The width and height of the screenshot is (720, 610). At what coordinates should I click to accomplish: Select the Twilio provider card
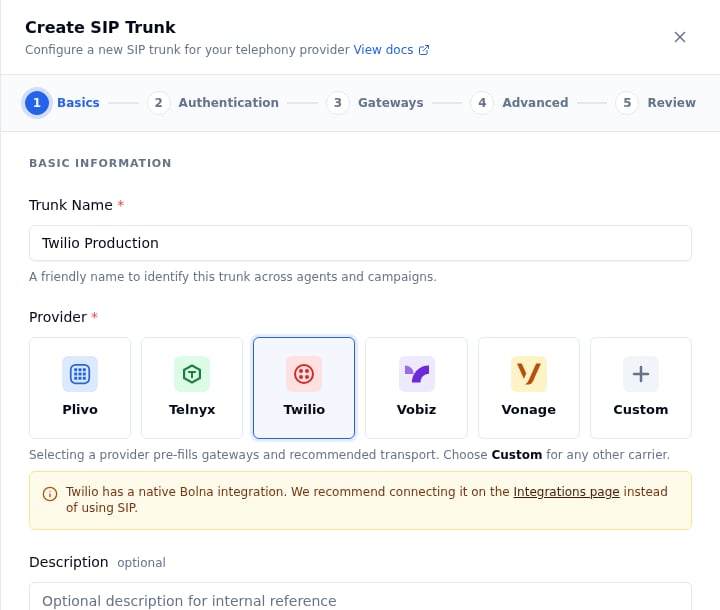tap(304, 388)
